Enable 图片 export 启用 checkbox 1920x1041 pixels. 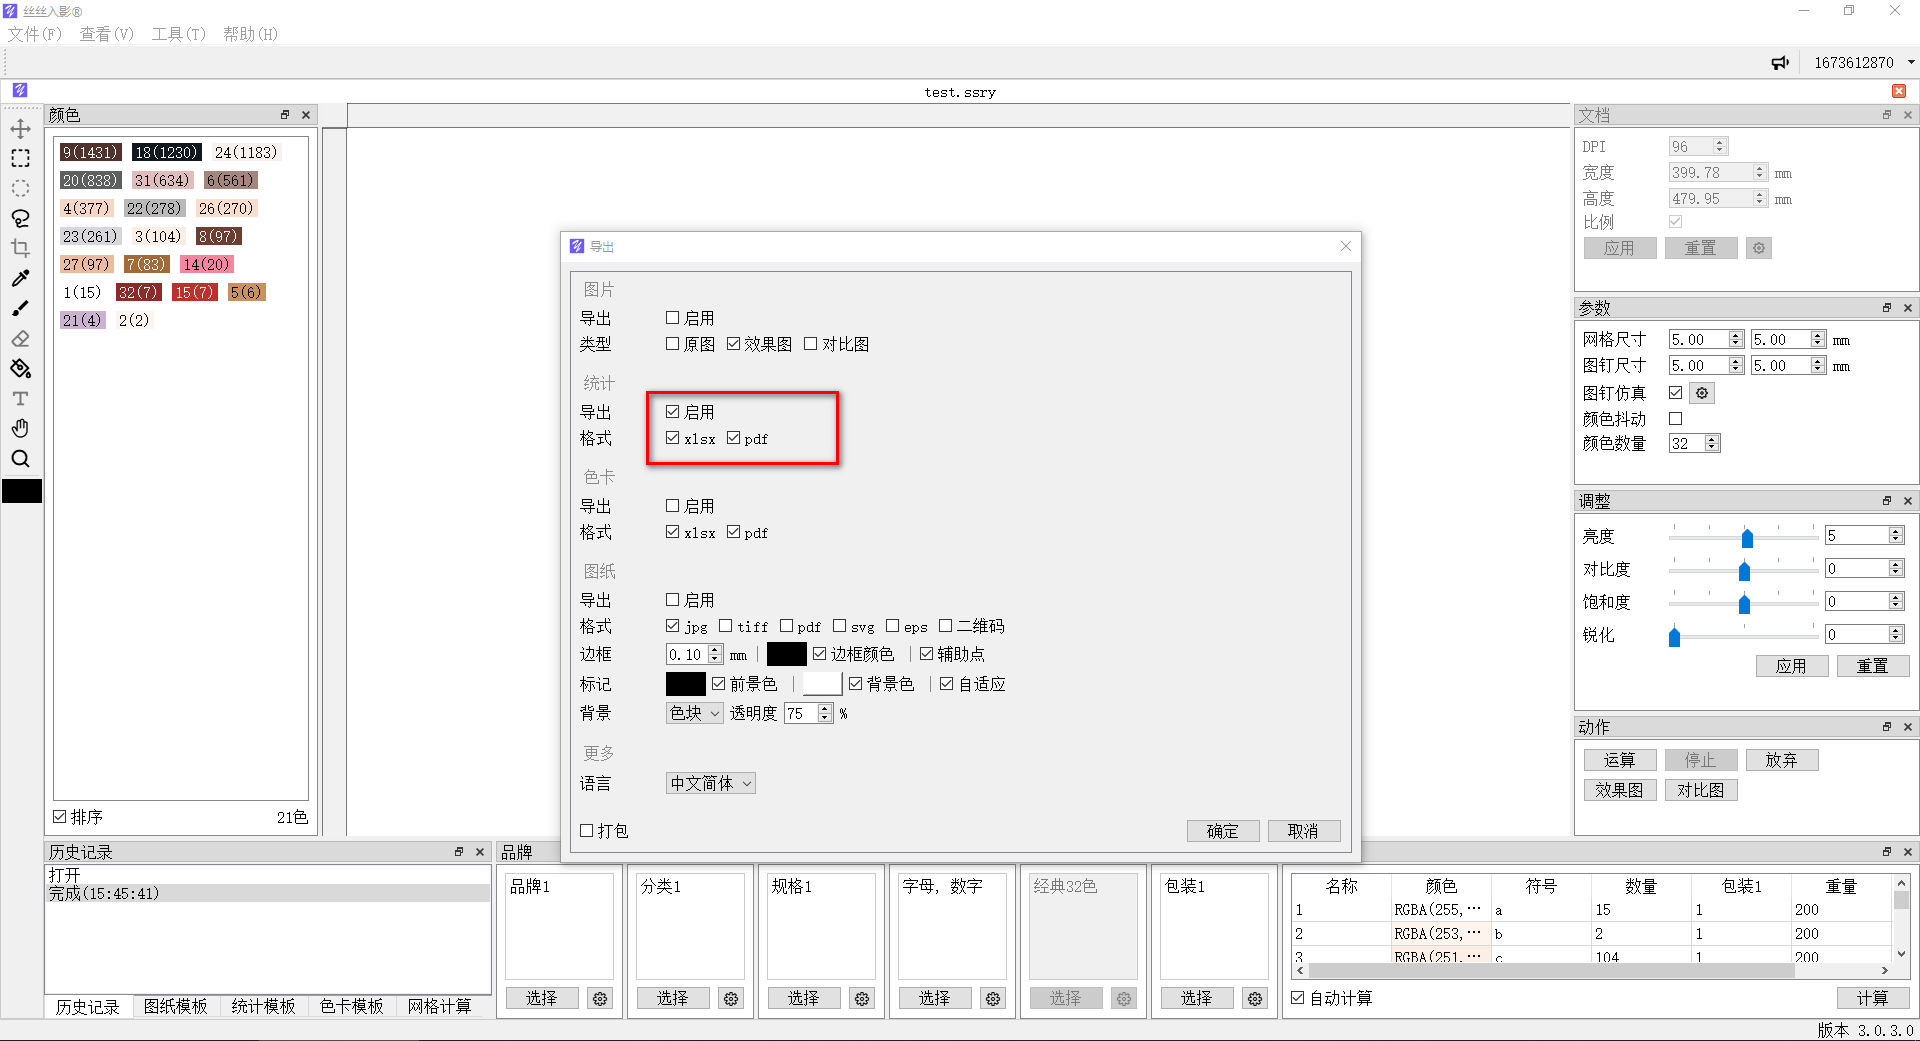[673, 318]
